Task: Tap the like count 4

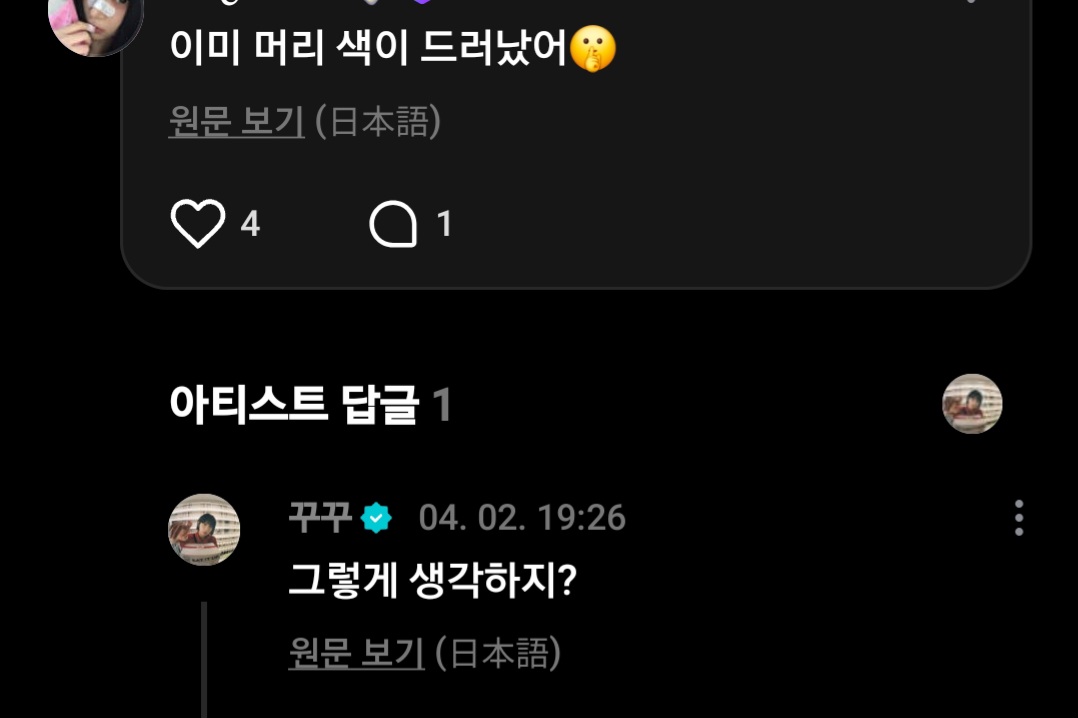Action: coord(250,224)
